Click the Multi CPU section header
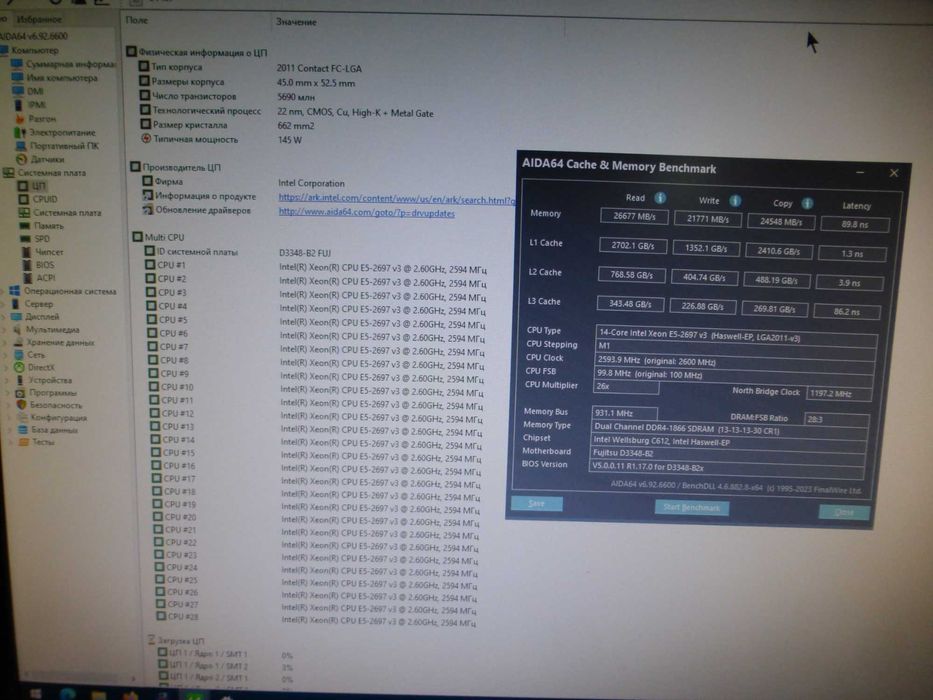 click(x=158, y=237)
